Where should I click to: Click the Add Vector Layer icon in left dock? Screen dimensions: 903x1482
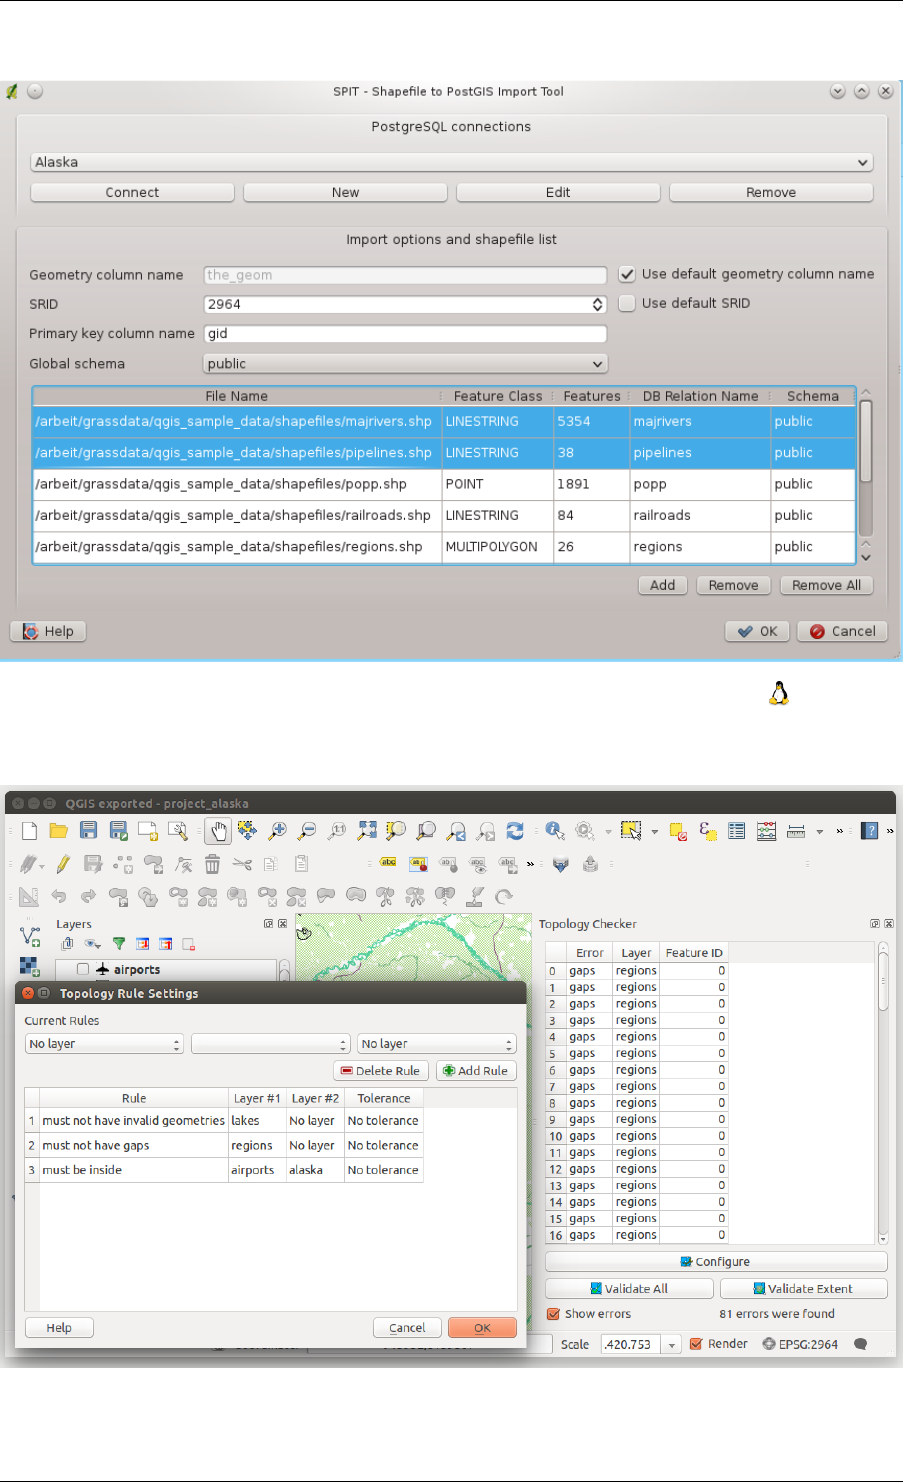[x=30, y=936]
